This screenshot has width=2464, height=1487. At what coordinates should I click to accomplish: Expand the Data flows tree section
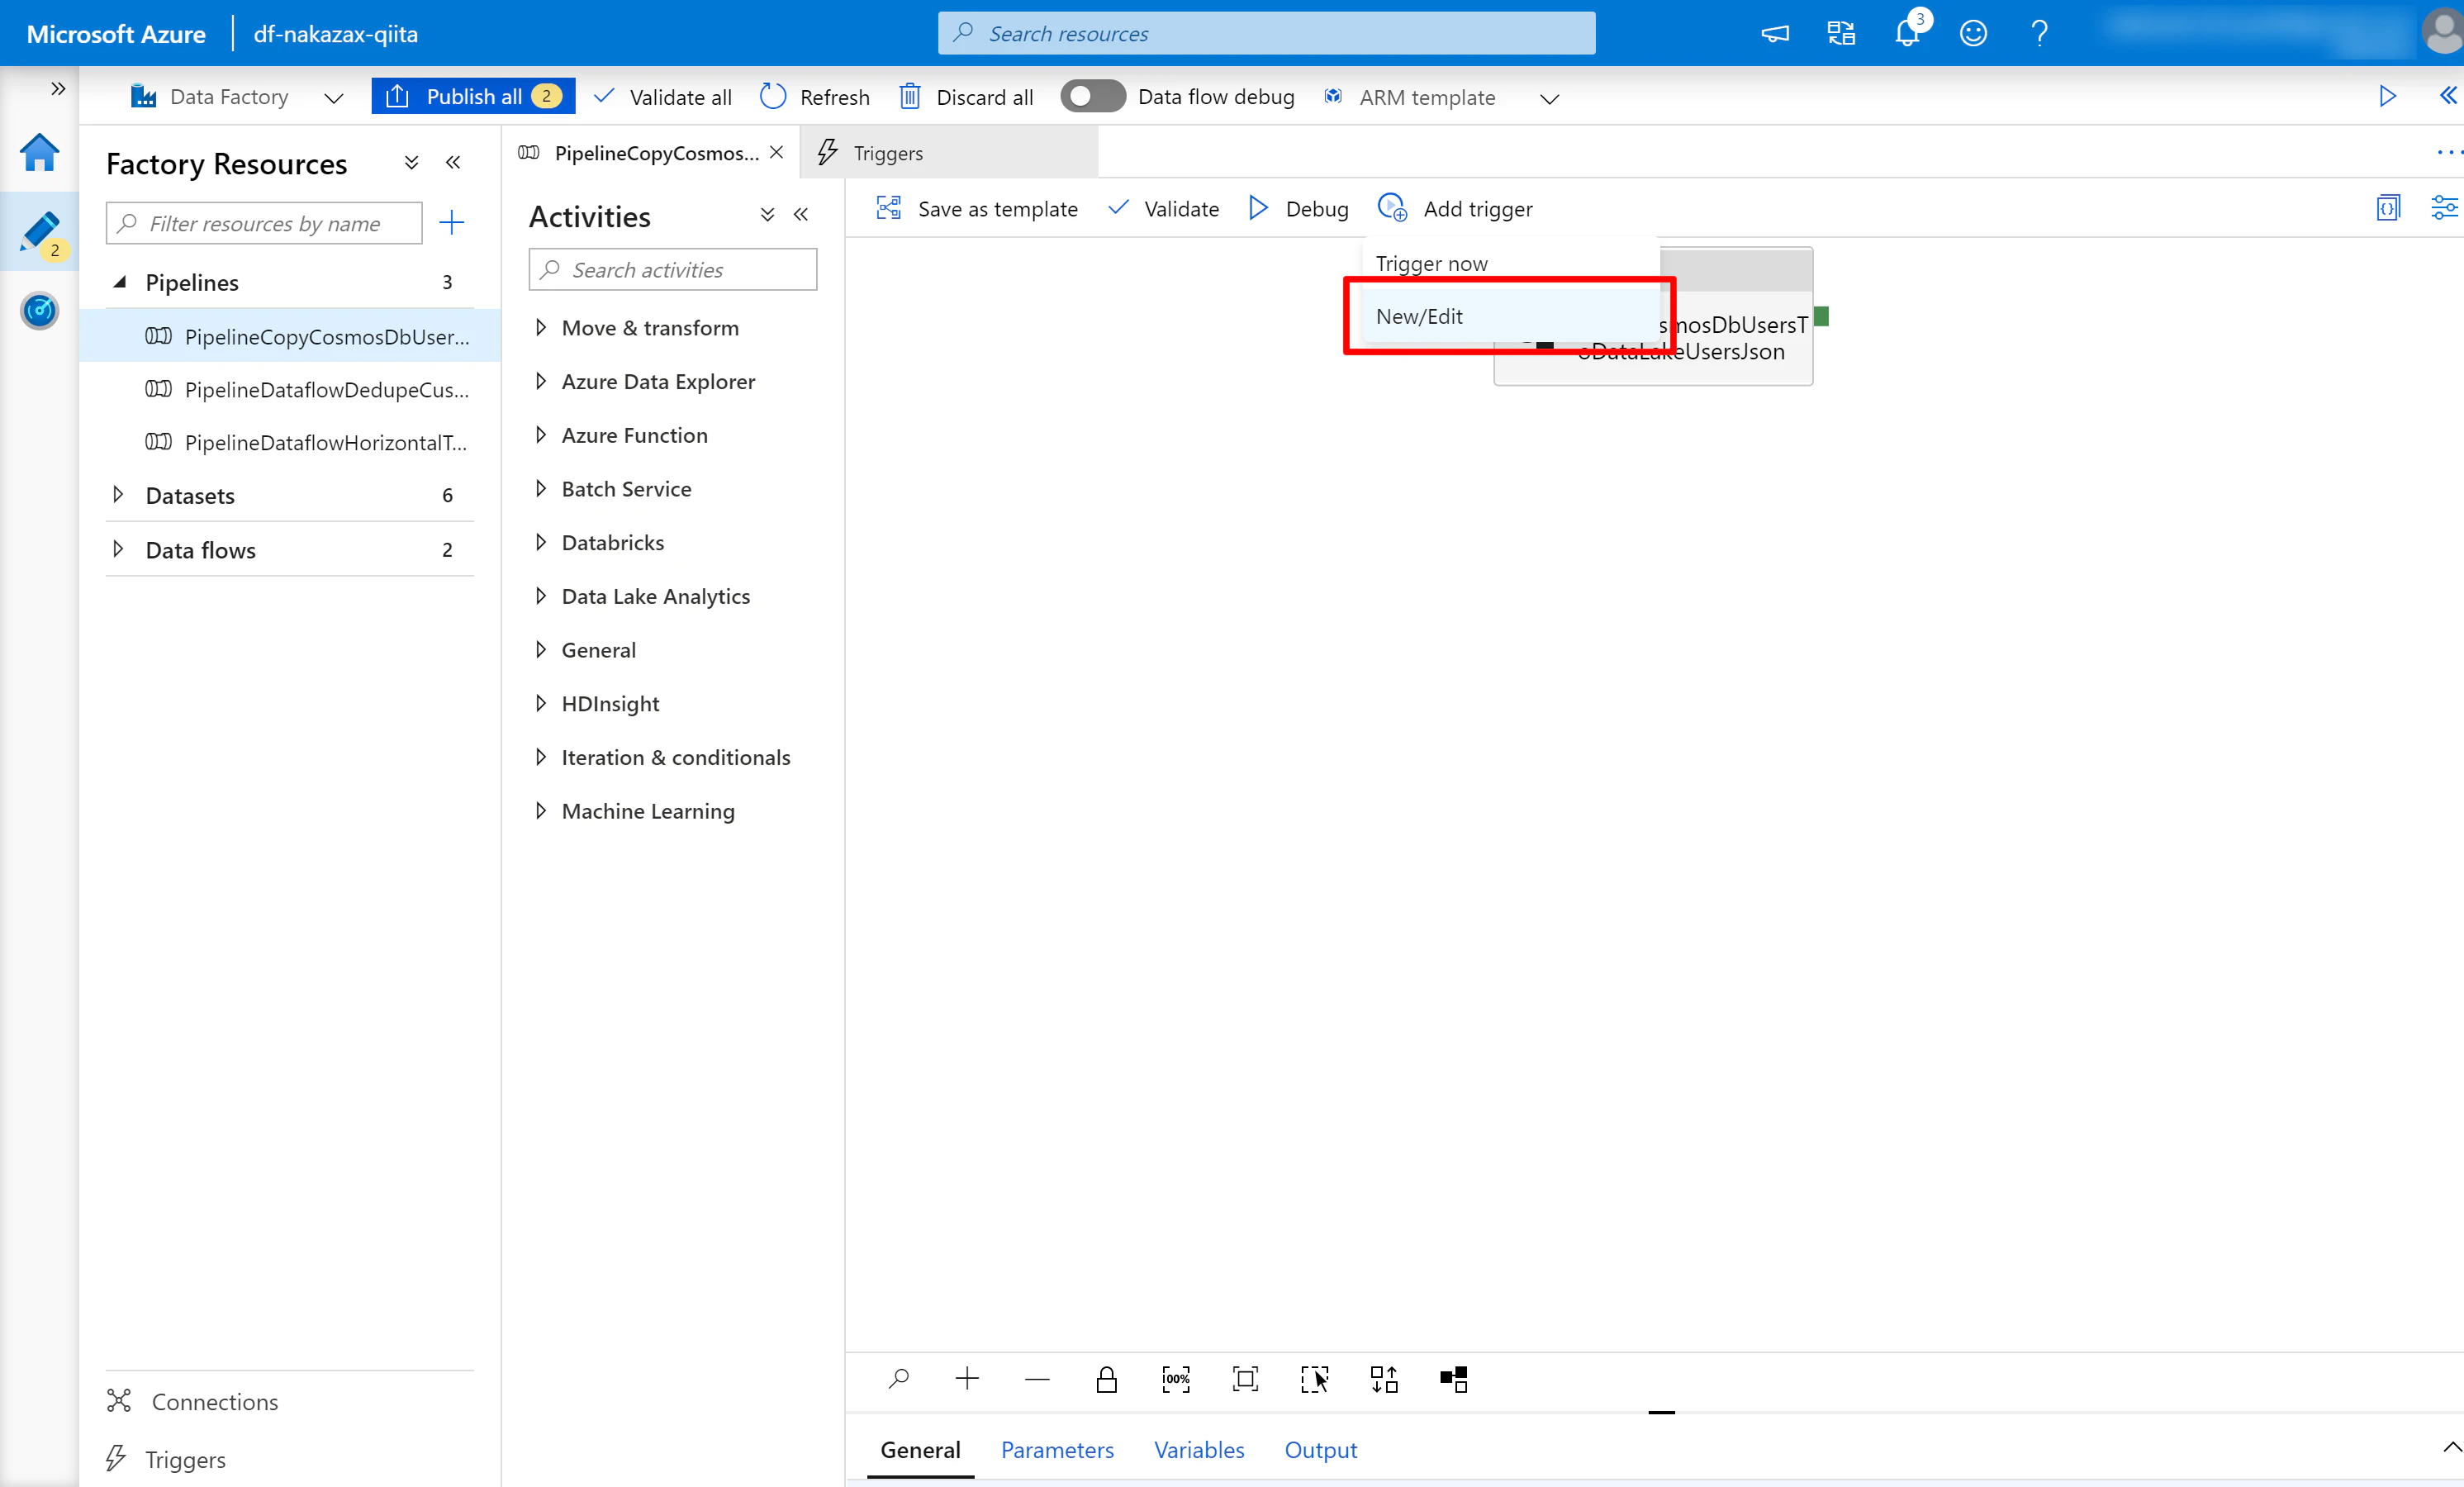click(x=118, y=549)
